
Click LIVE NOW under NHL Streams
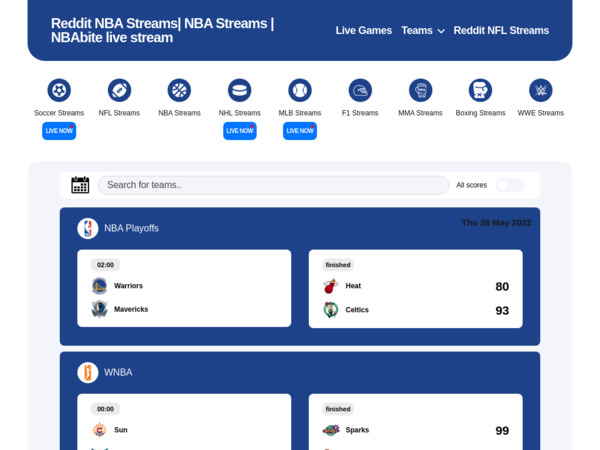coord(240,131)
